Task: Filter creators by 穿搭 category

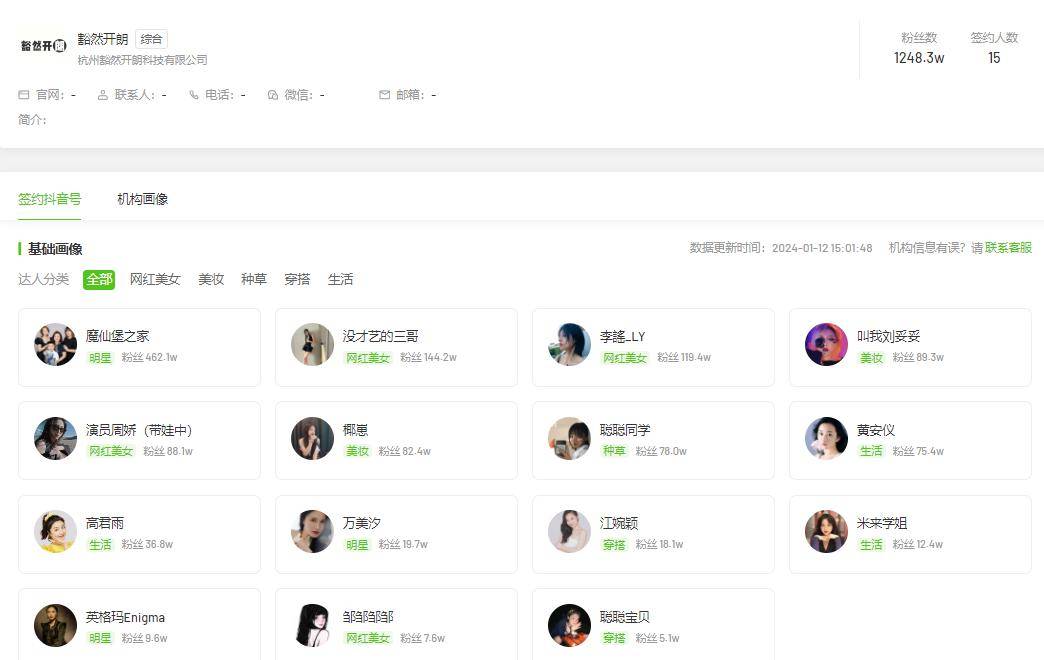Action: pos(297,280)
